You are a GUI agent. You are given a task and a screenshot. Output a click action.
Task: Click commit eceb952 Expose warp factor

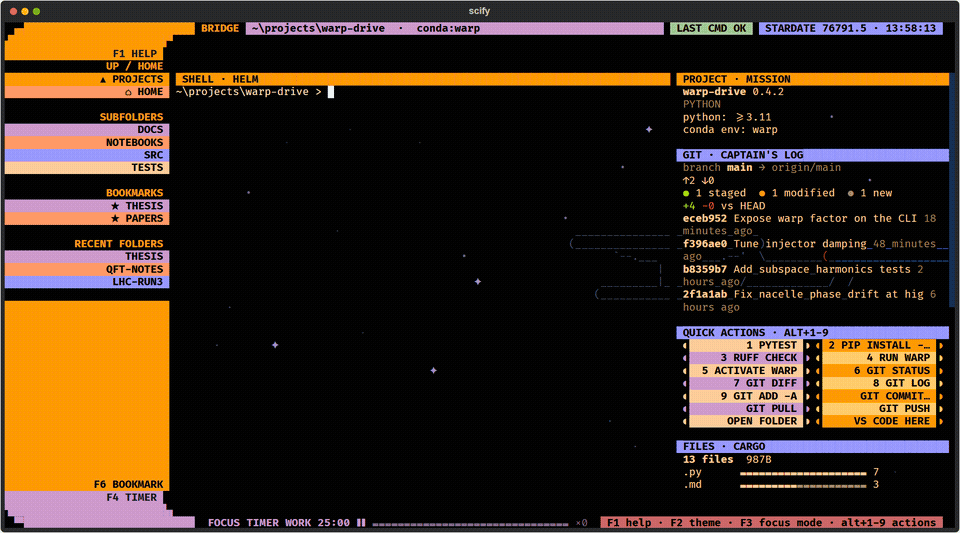pyautogui.click(x=809, y=225)
